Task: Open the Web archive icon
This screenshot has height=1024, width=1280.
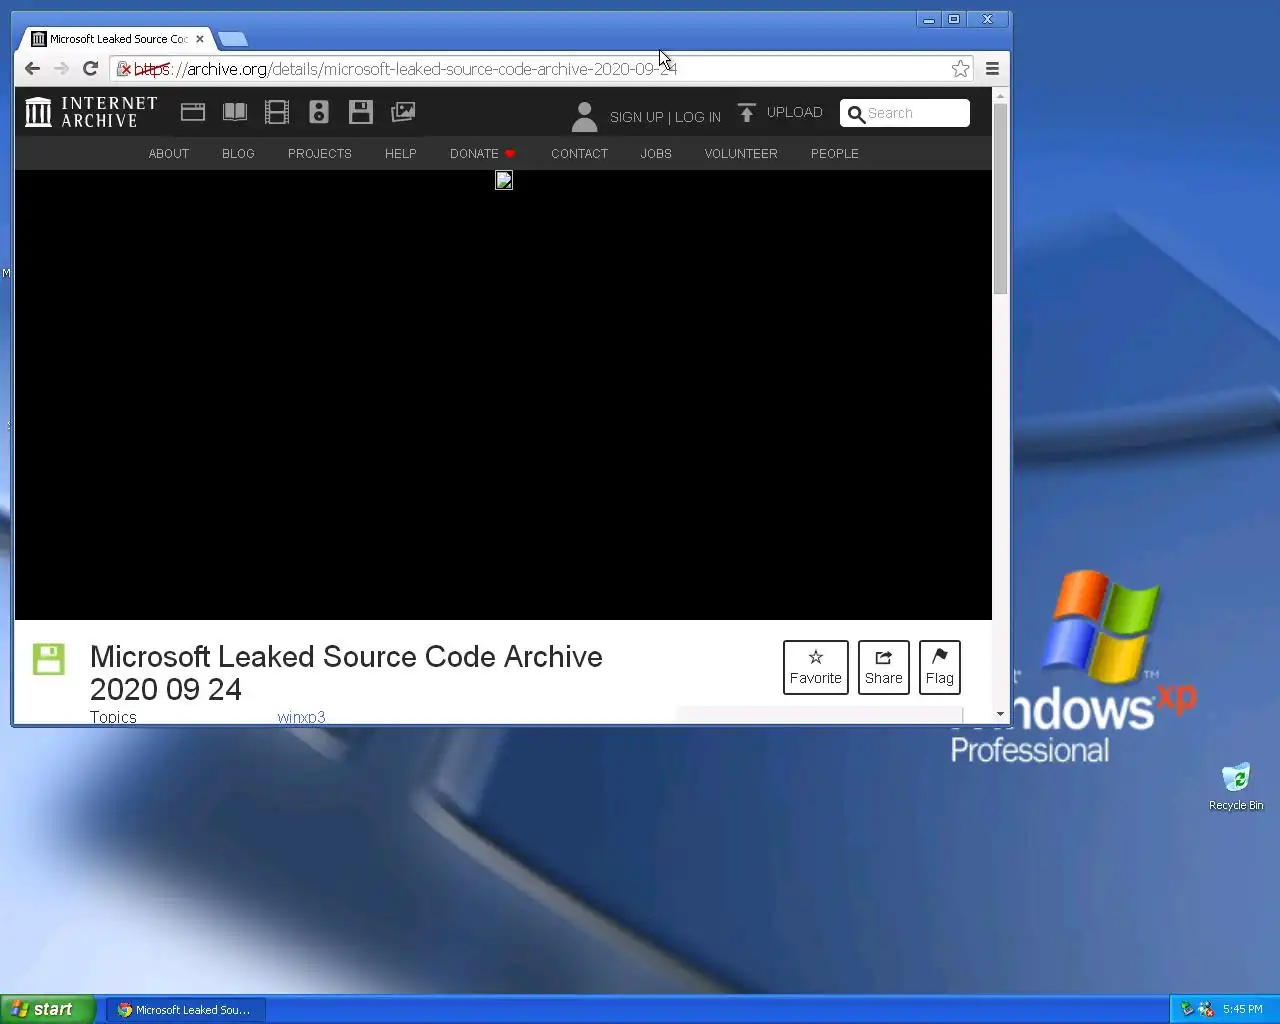Action: [x=193, y=112]
